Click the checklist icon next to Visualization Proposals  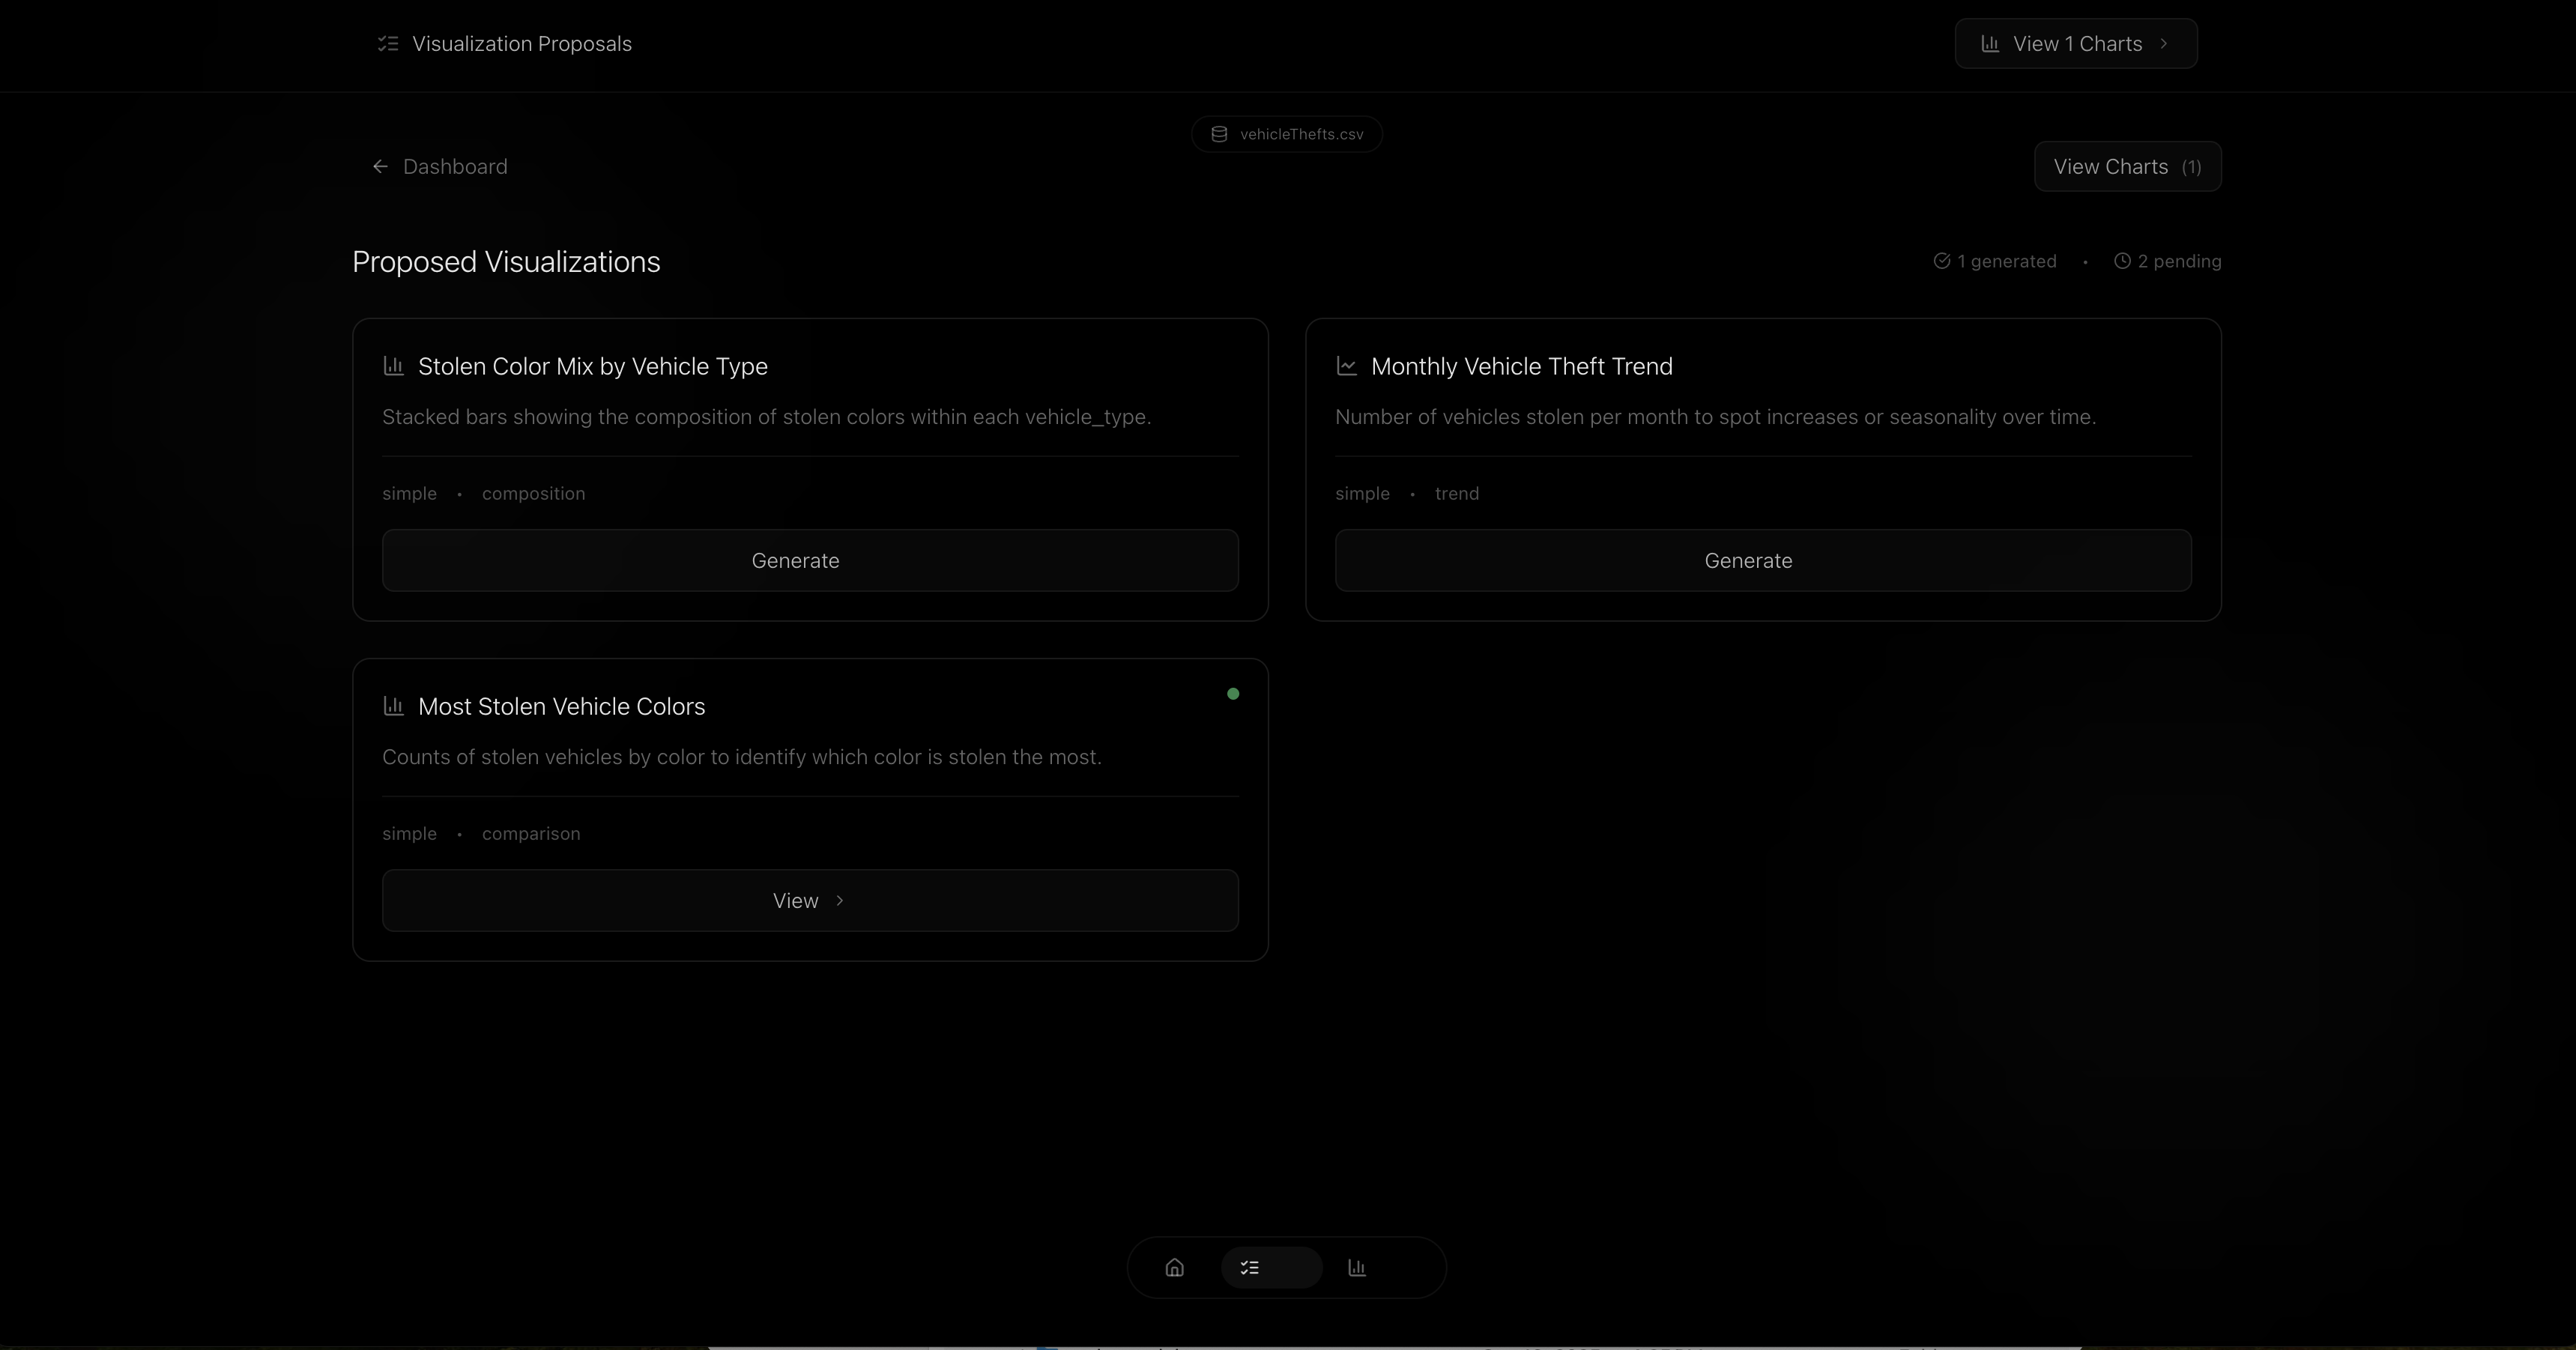pyautogui.click(x=388, y=44)
